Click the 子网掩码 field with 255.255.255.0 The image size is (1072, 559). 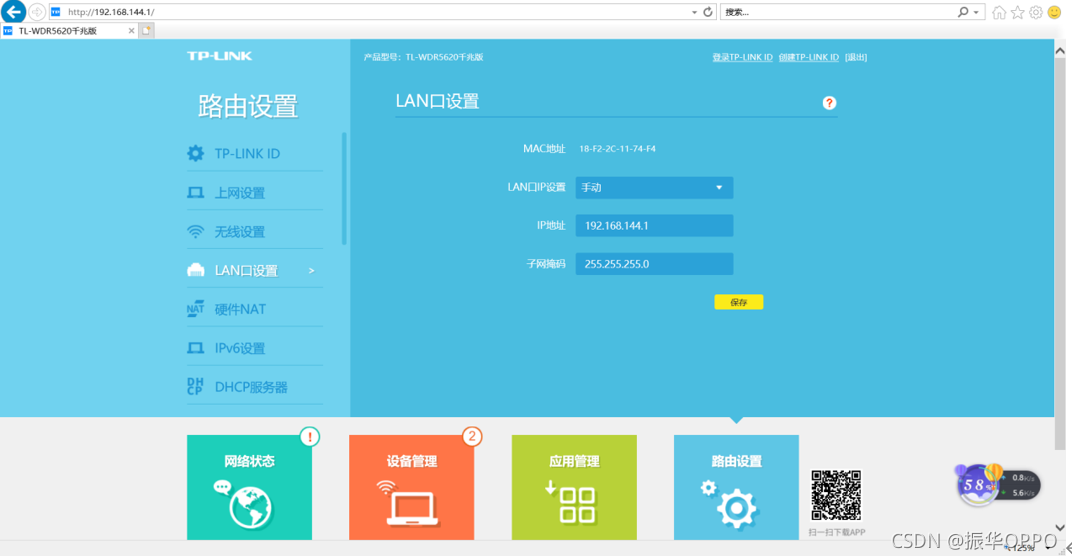tap(654, 264)
